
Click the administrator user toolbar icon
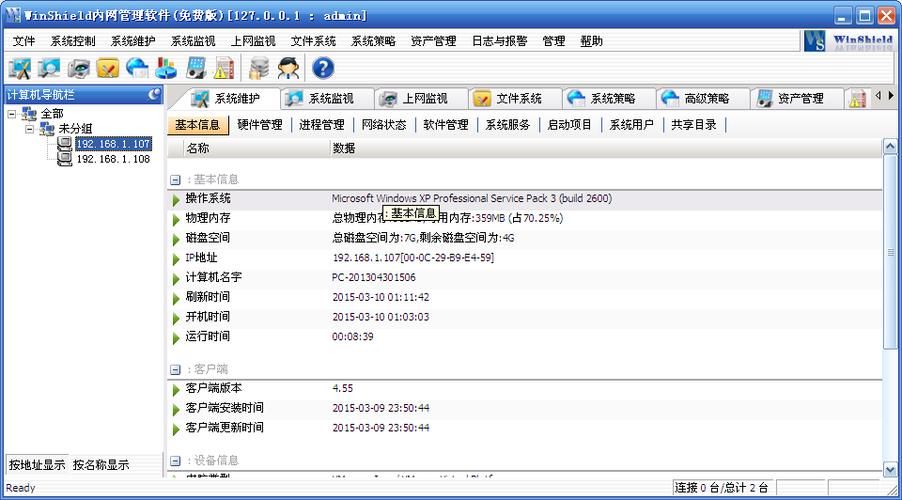[x=288, y=68]
